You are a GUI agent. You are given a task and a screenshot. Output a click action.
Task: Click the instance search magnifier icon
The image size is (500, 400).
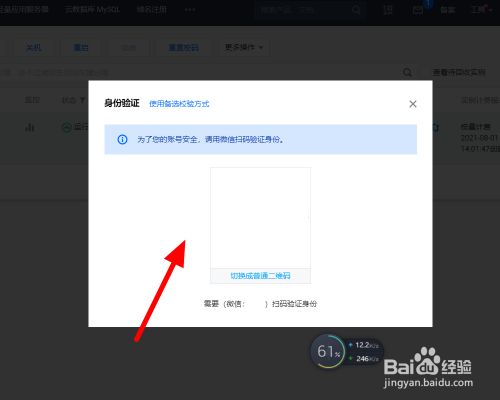407,72
